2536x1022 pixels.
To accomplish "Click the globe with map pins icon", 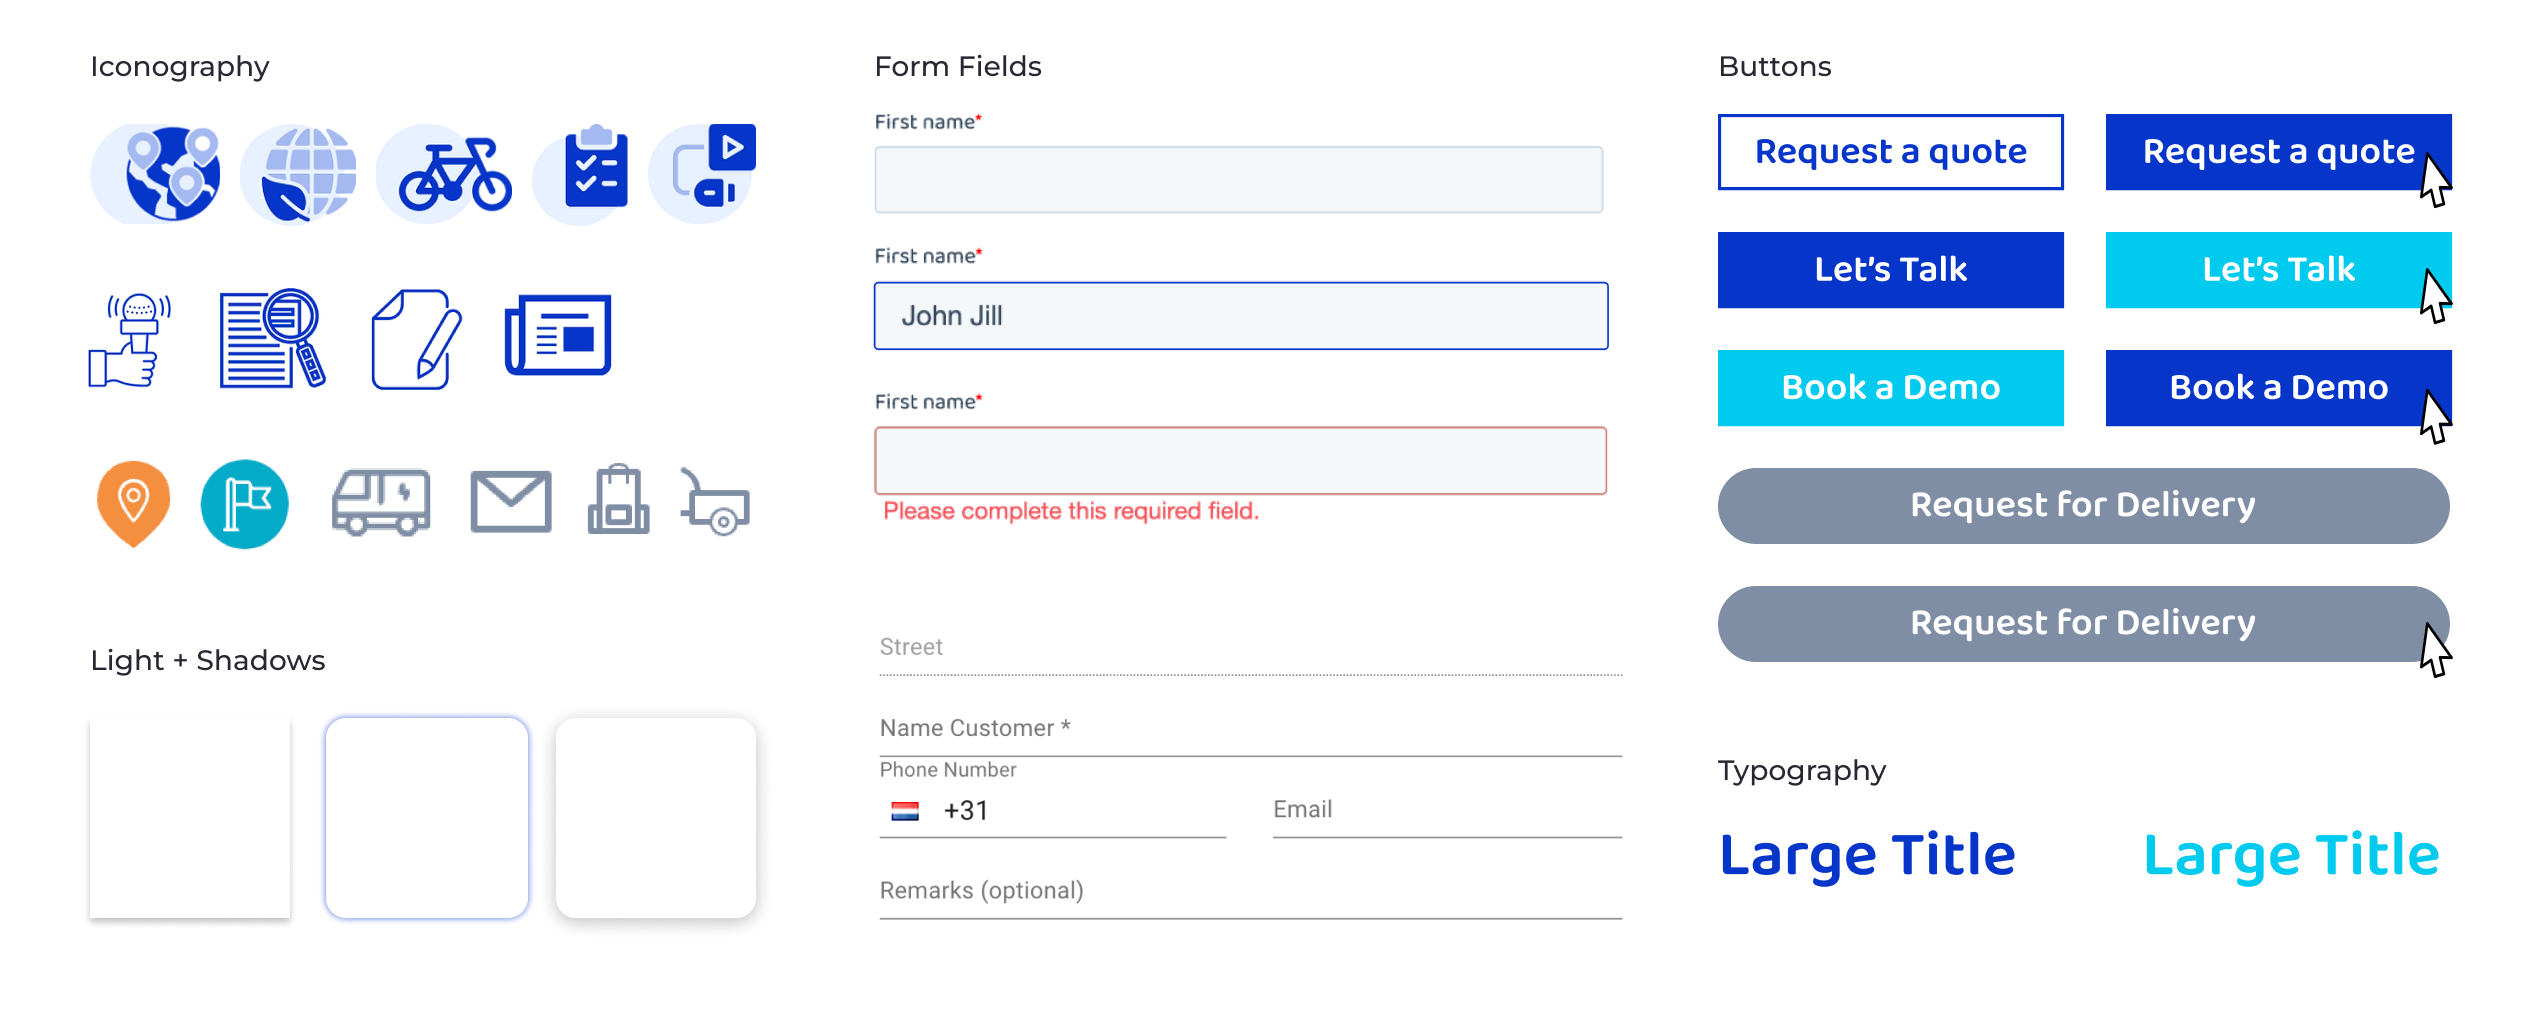I will pos(156,174).
